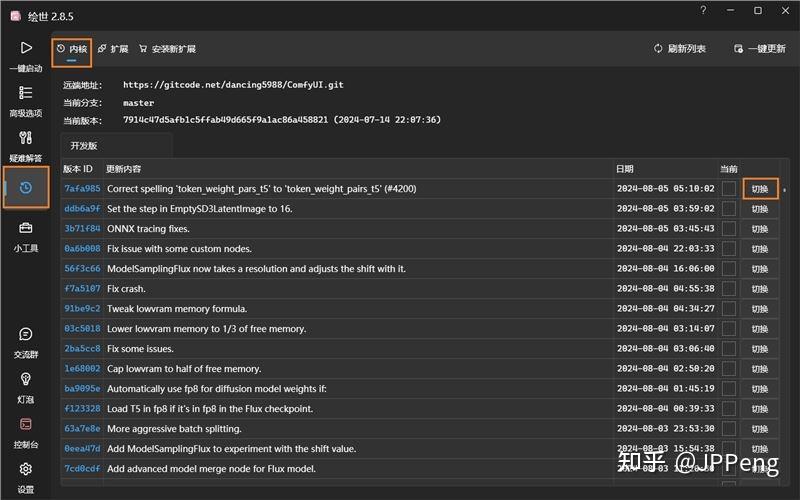Click 切换 for commit 7afa985
The width and height of the screenshot is (800, 500).
pos(760,188)
